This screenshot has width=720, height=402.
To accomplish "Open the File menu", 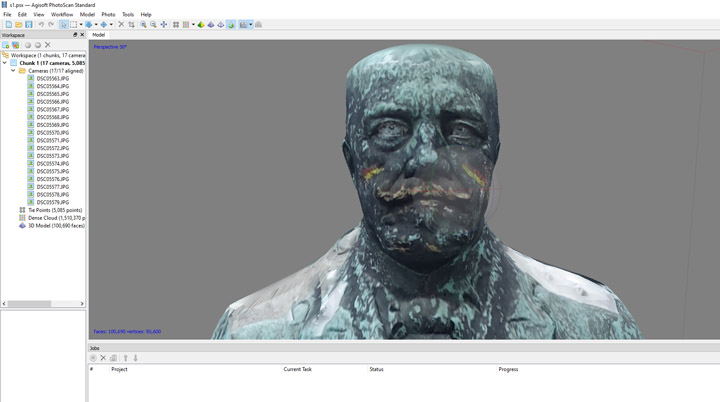I will [x=7, y=14].
